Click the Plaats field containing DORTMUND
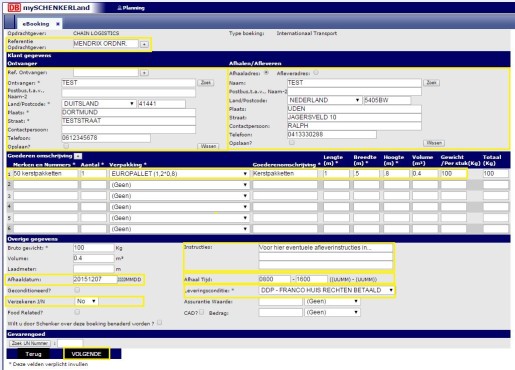 [x=128, y=112]
